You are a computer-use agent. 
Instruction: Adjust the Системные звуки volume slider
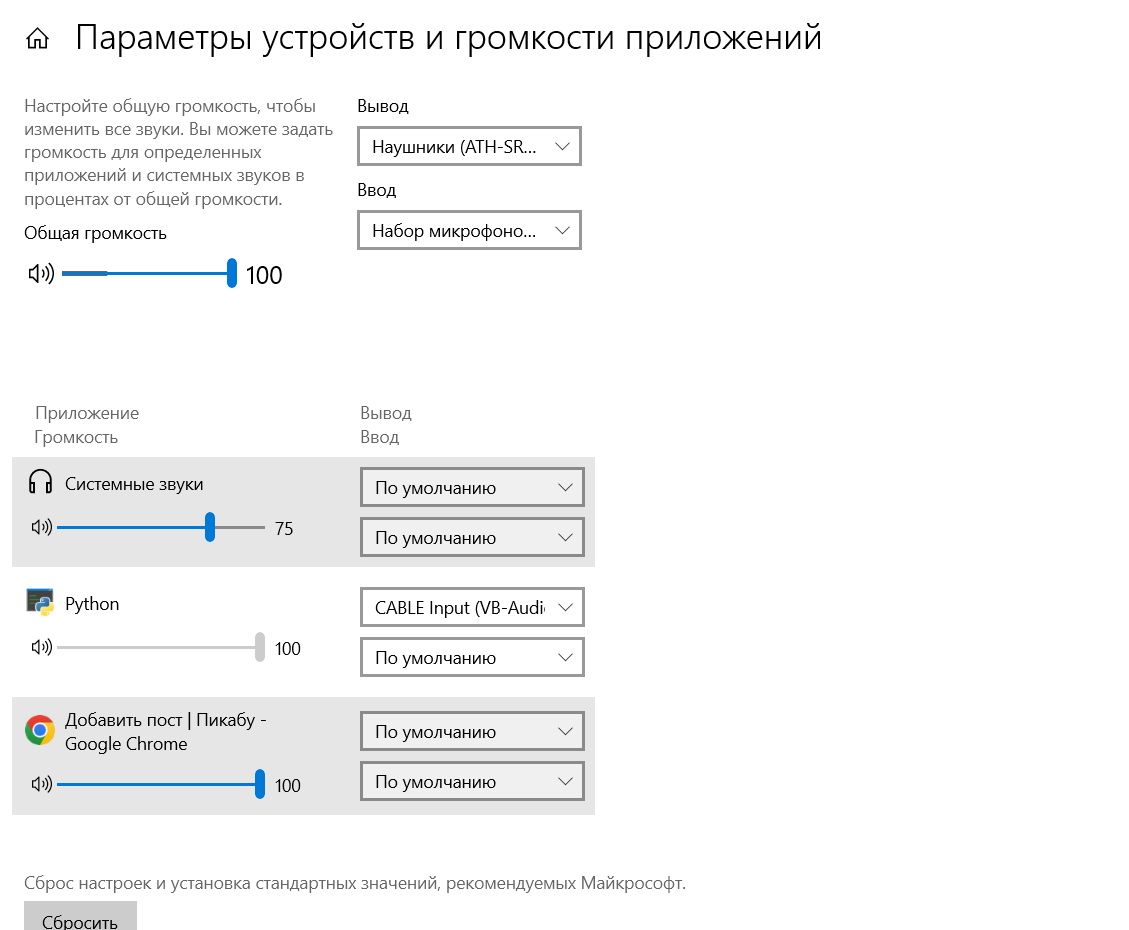point(161,528)
